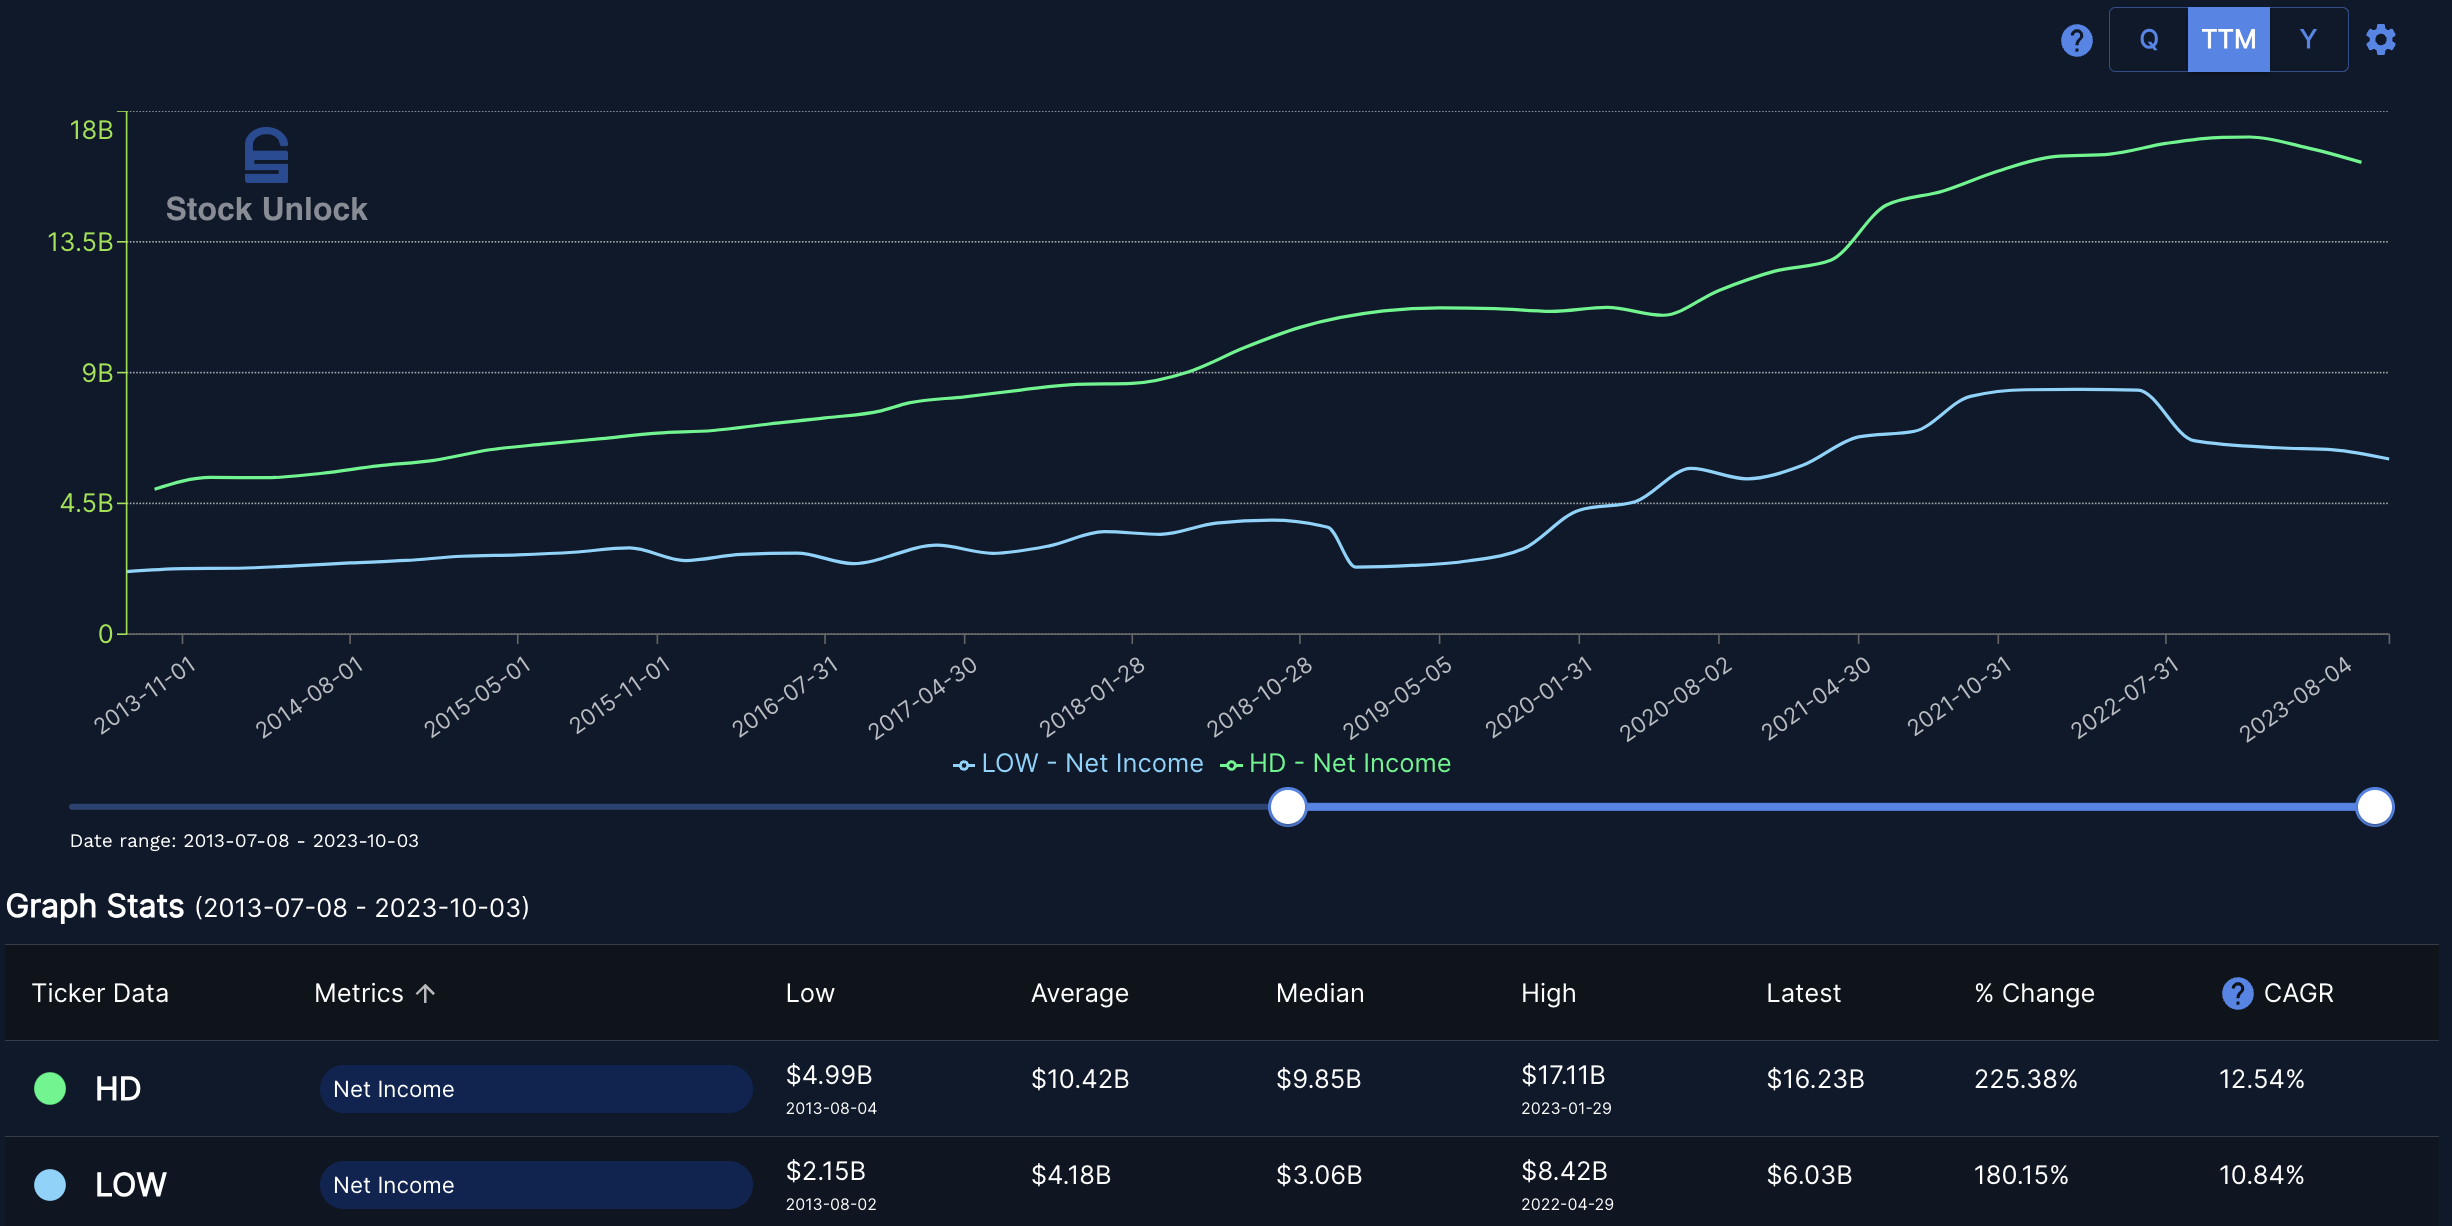The height and width of the screenshot is (1226, 2452).
Task: Click the Median column header
Action: pos(1320,993)
